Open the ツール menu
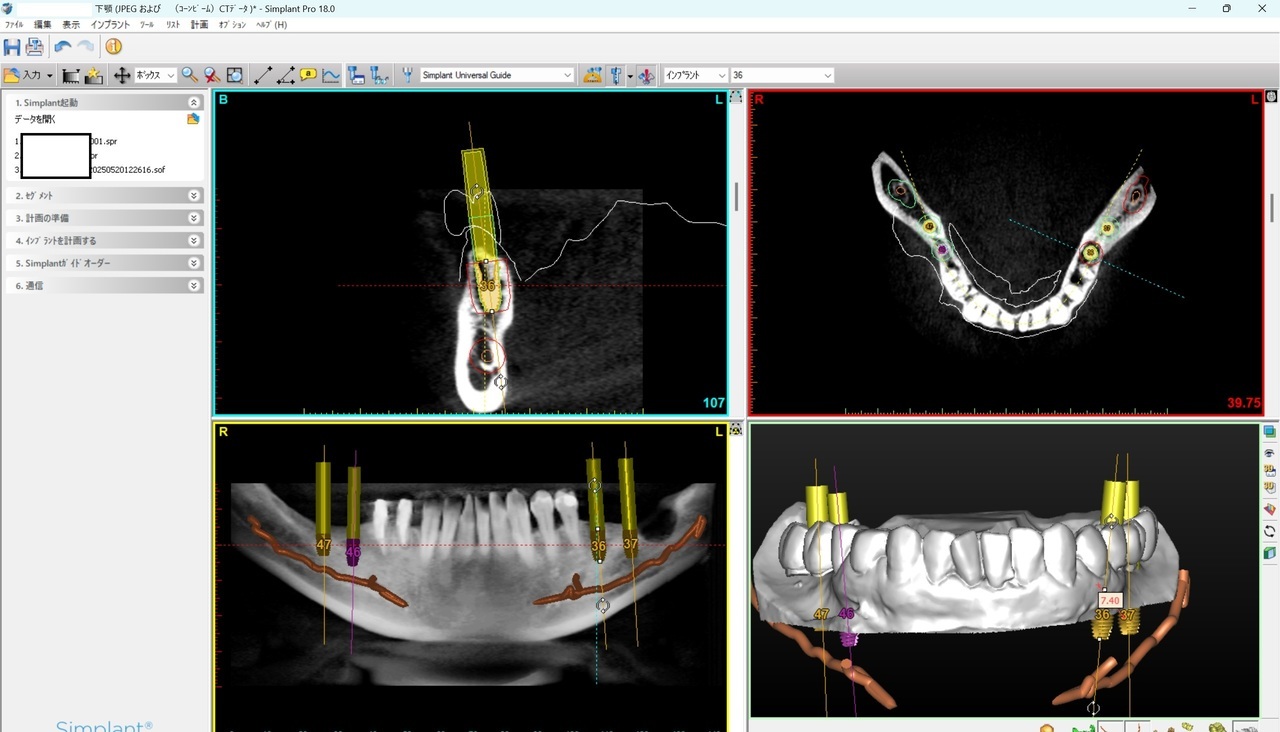Image resolution: width=1280 pixels, height=732 pixels. [x=147, y=24]
